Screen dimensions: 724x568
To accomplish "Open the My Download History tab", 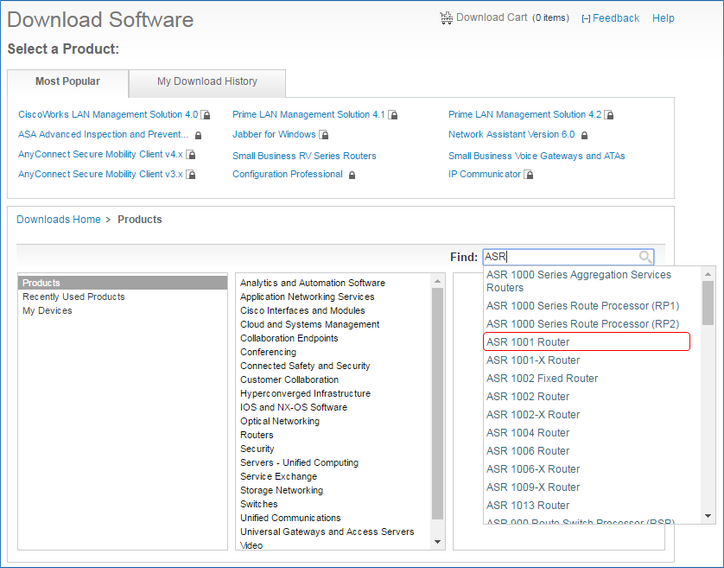I will point(207,82).
